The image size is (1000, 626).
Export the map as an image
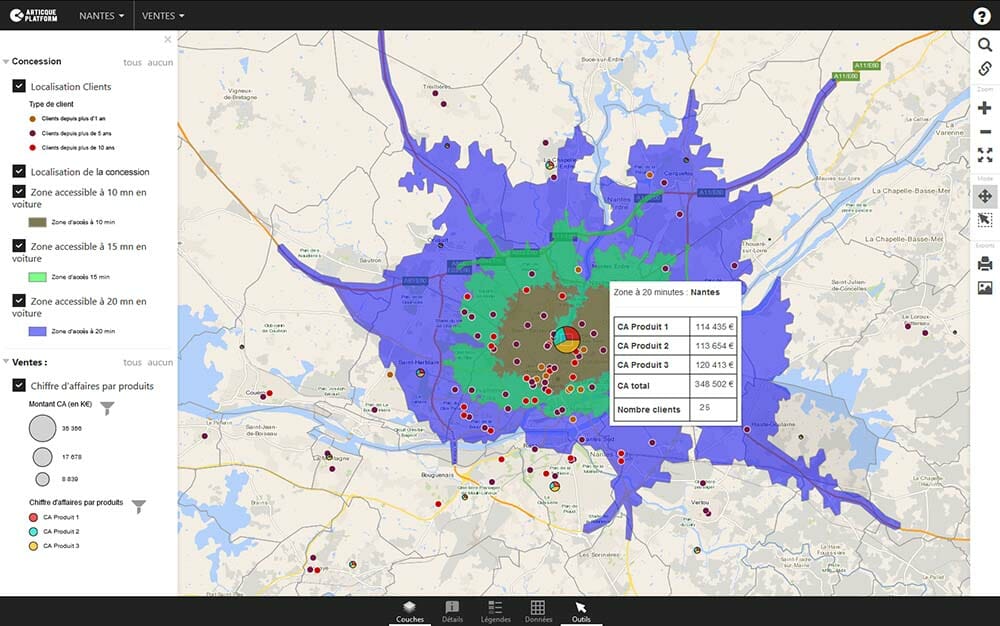point(985,288)
